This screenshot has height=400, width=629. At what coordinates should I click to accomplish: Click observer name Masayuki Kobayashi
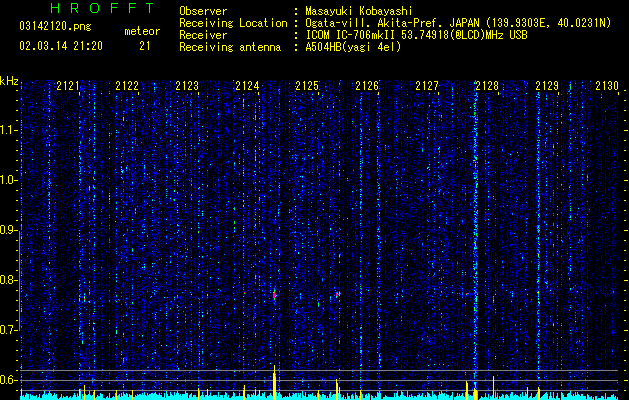(x=359, y=11)
